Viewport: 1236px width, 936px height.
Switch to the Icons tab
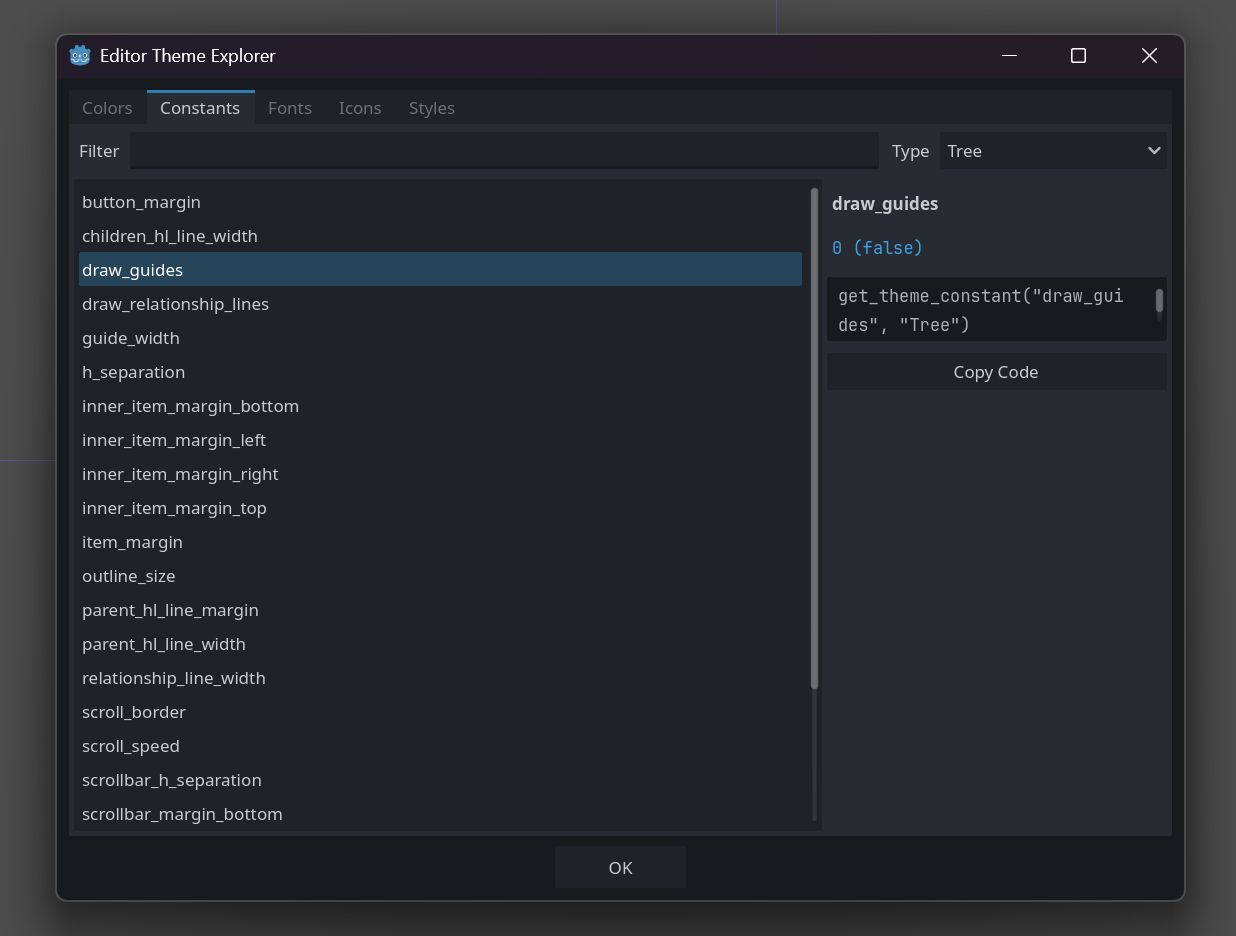360,108
